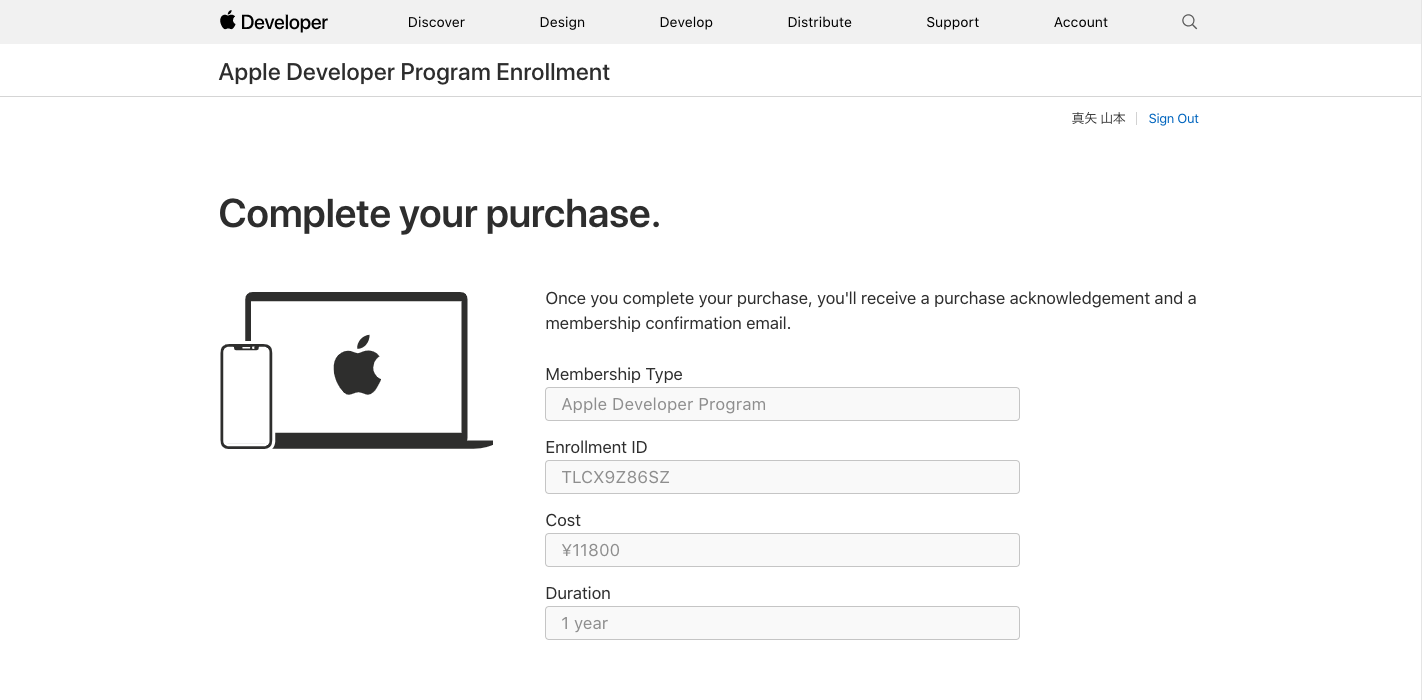The image size is (1422, 700).
Task: Sign out of the developer account
Action: 1173,118
